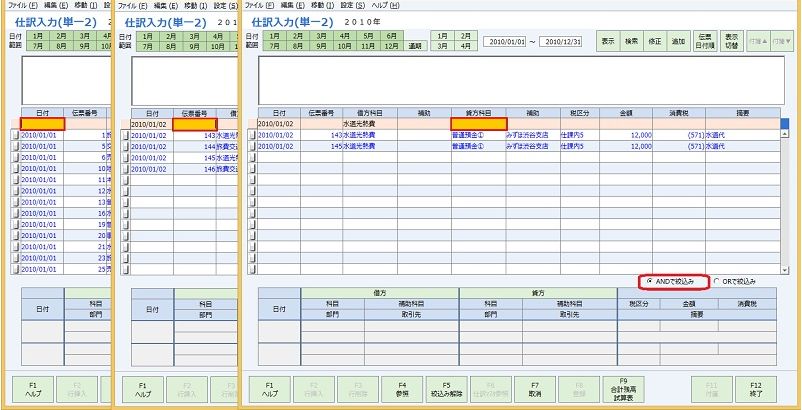Image resolution: width=802 pixels, height=410 pixels.
Task: Click row icon for voucher 143 in right window
Action: (252, 135)
